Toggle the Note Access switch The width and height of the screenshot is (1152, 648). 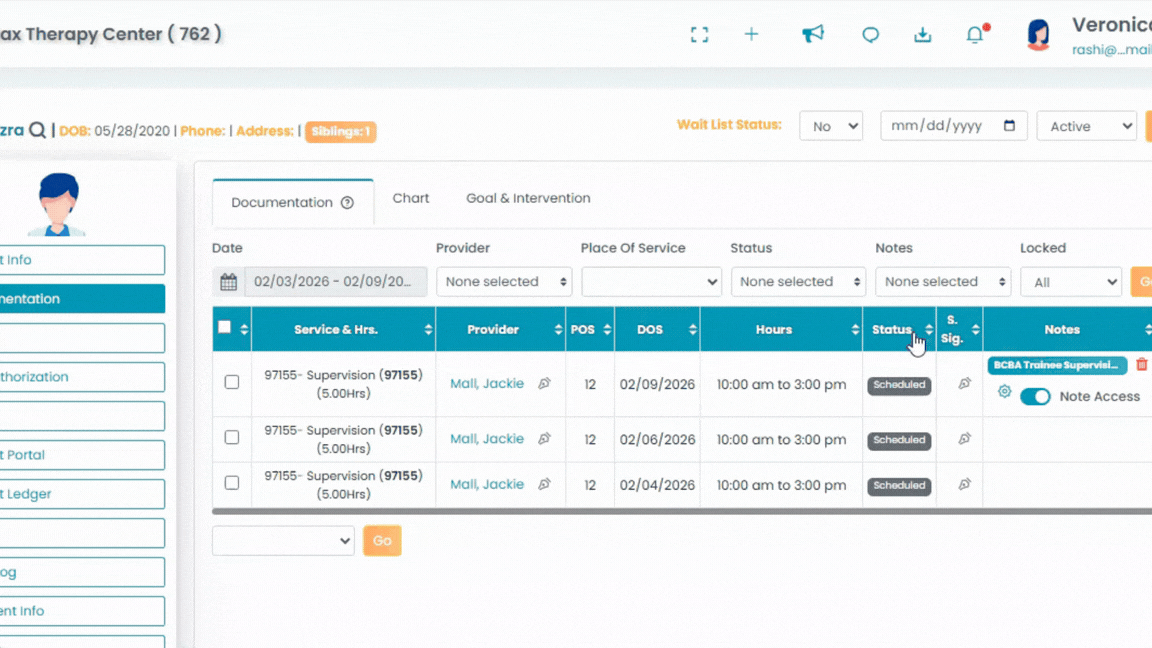(x=1035, y=397)
